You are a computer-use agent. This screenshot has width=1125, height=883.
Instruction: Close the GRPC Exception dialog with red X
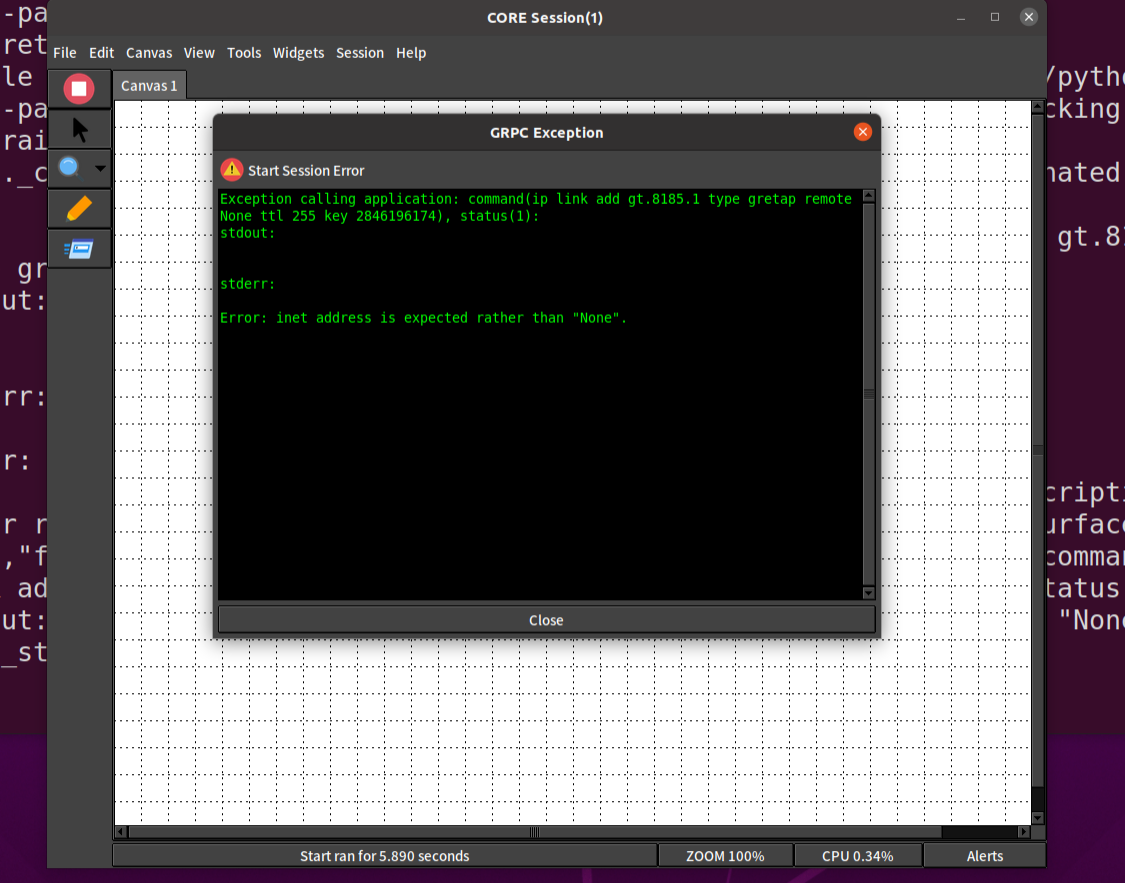(x=862, y=131)
